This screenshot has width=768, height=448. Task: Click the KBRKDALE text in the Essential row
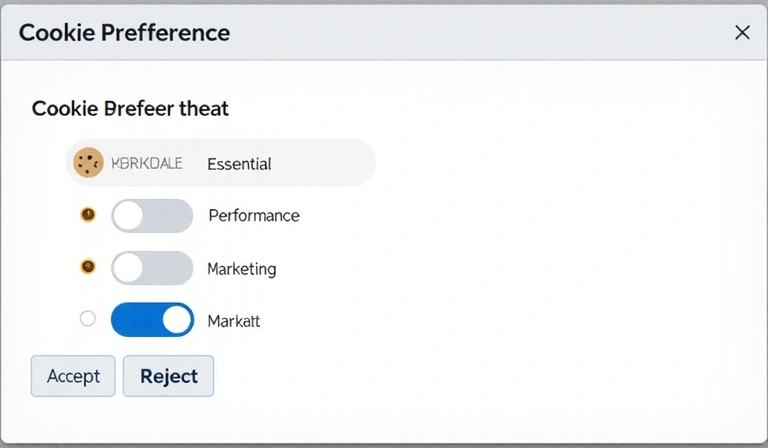click(x=147, y=163)
